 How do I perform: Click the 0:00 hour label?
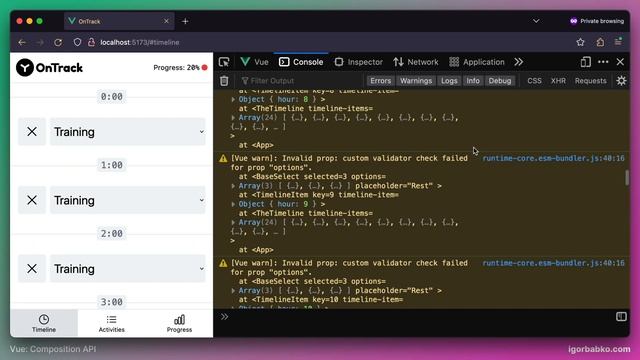click(x=111, y=97)
